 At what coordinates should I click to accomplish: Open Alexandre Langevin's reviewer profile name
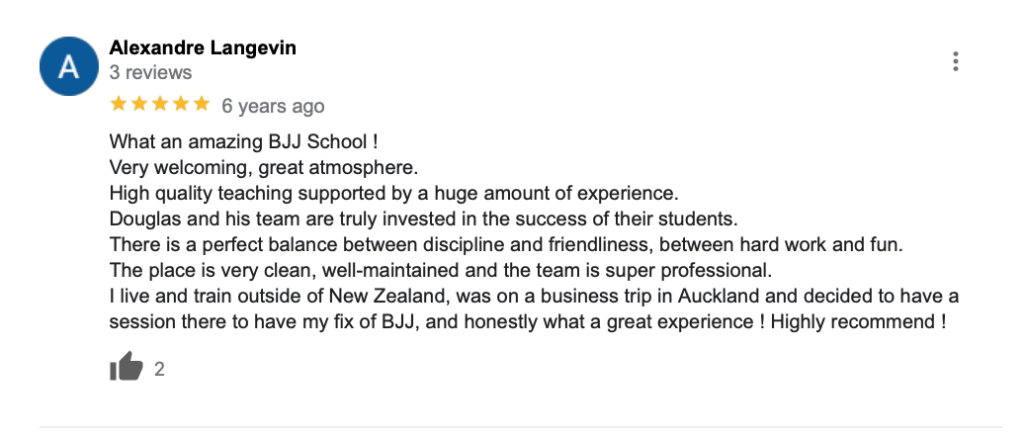202,48
